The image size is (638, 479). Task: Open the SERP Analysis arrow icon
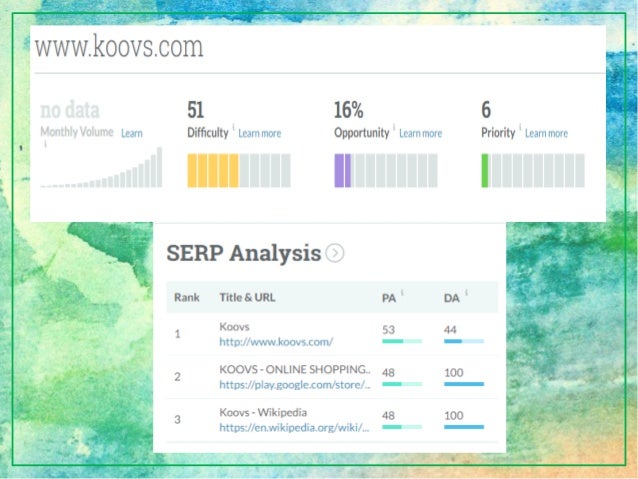tap(334, 253)
